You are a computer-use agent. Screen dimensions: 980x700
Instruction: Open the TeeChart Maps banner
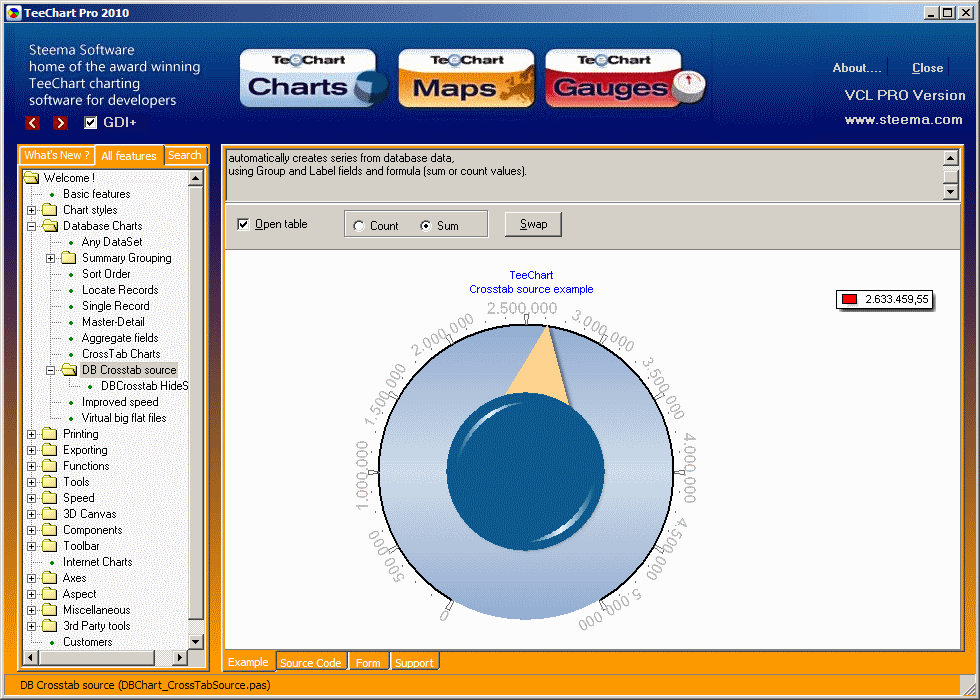(x=466, y=79)
